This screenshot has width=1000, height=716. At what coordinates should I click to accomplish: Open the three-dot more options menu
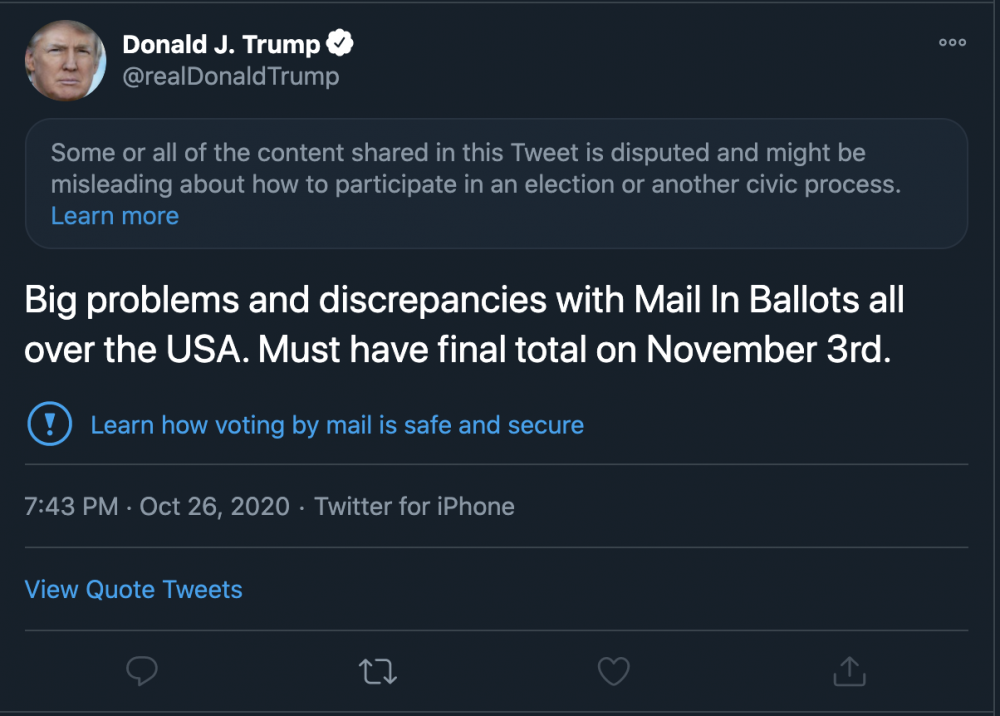[952, 43]
